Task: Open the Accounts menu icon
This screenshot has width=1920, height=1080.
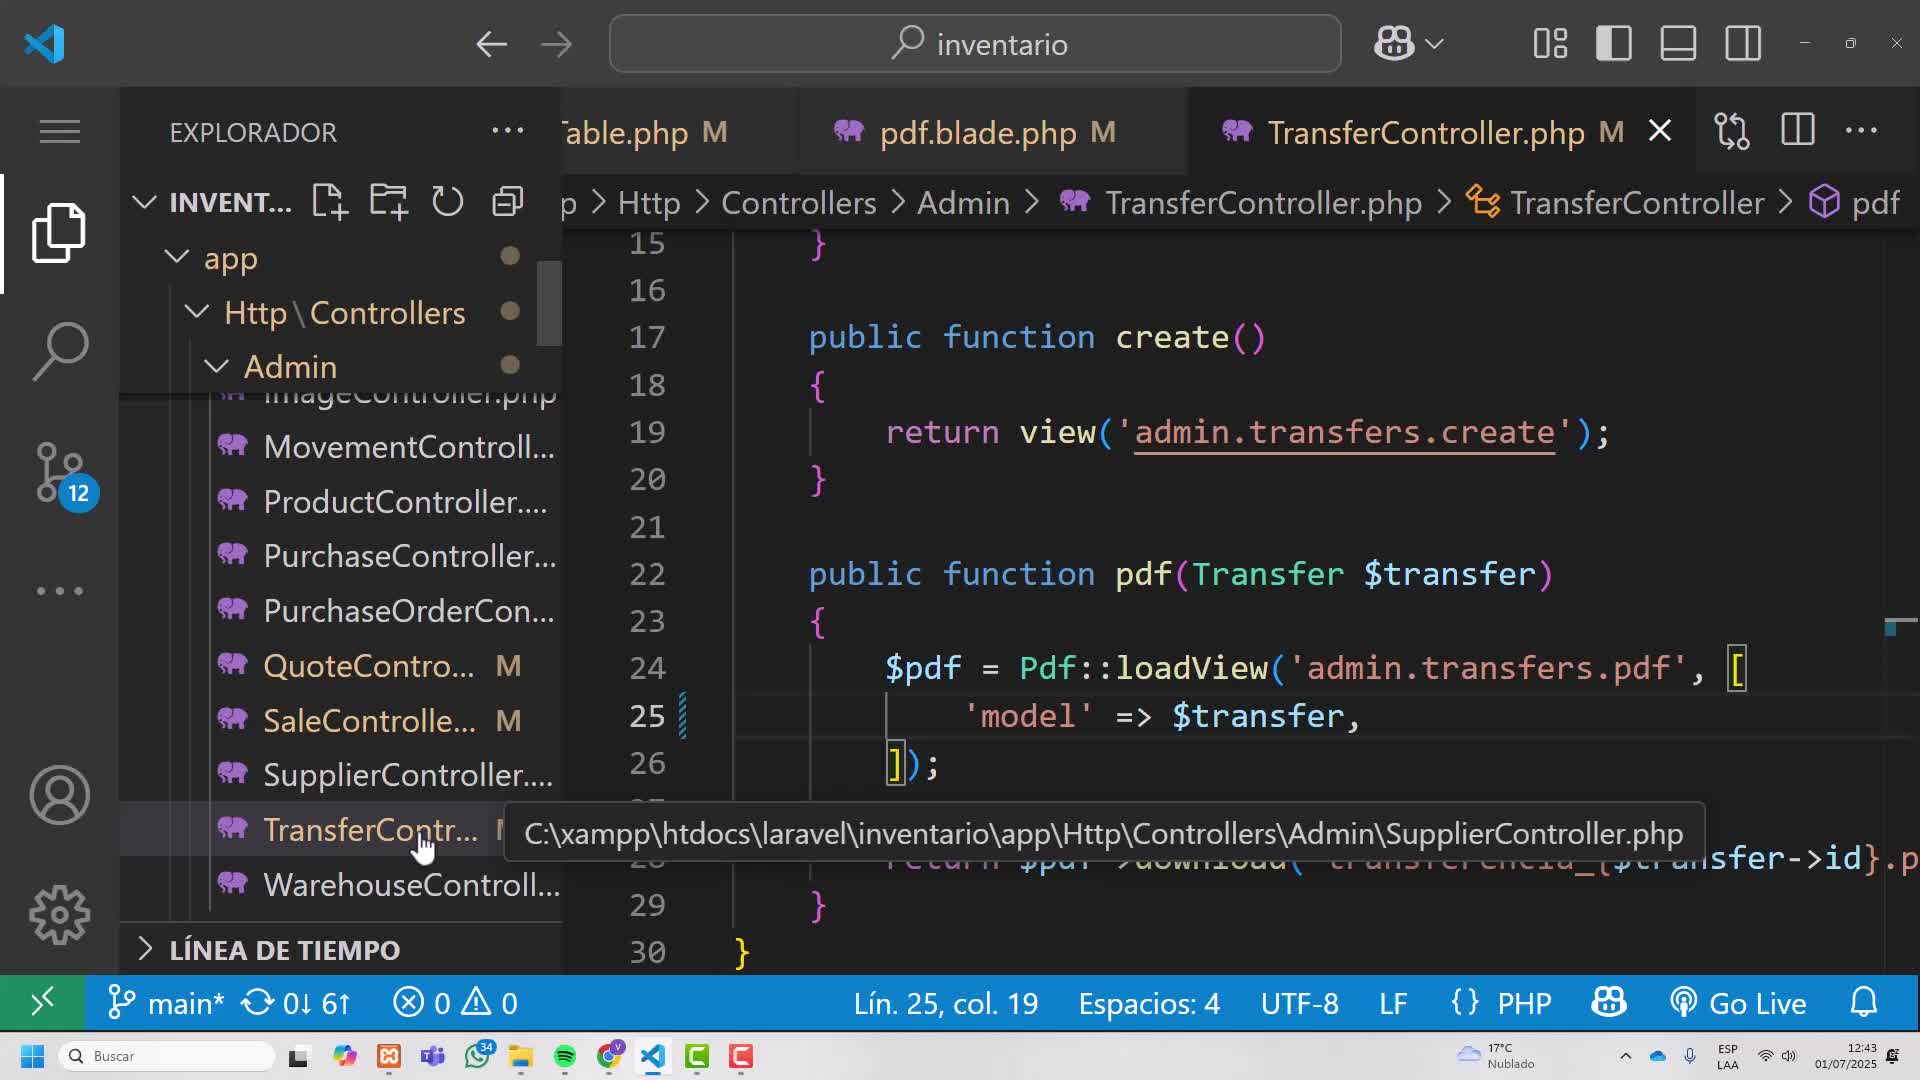Action: 59,796
